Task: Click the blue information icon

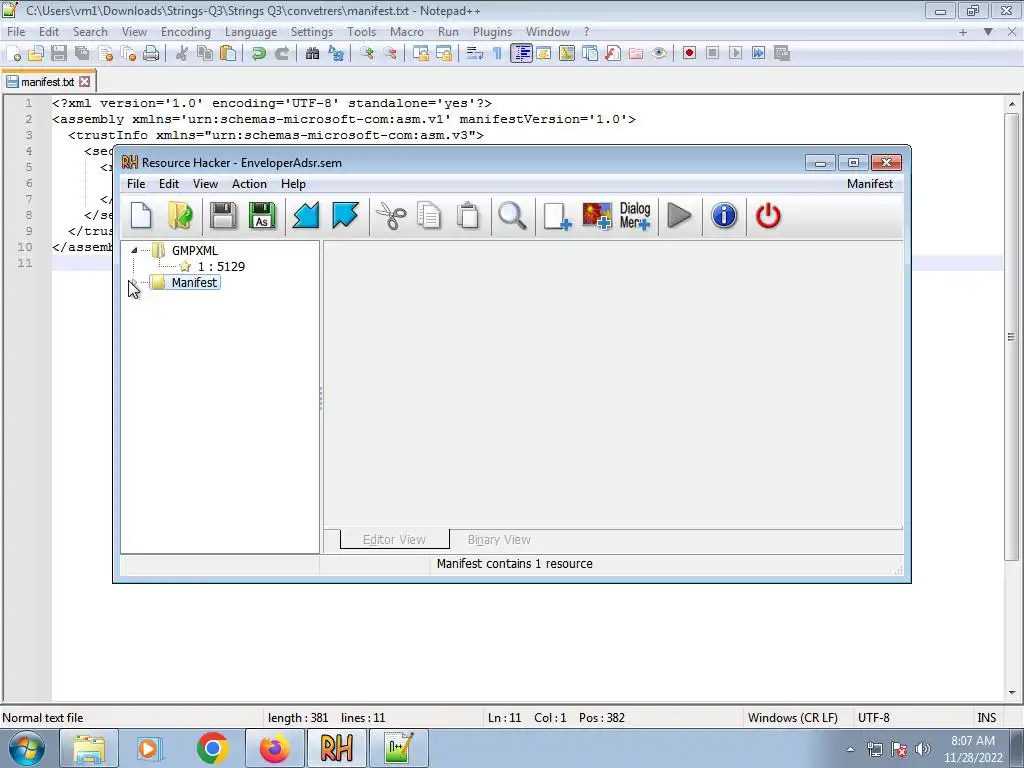Action: [x=724, y=216]
